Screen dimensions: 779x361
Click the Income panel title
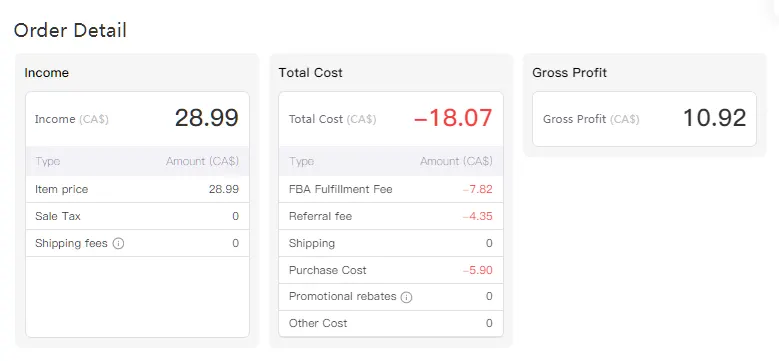coord(47,72)
